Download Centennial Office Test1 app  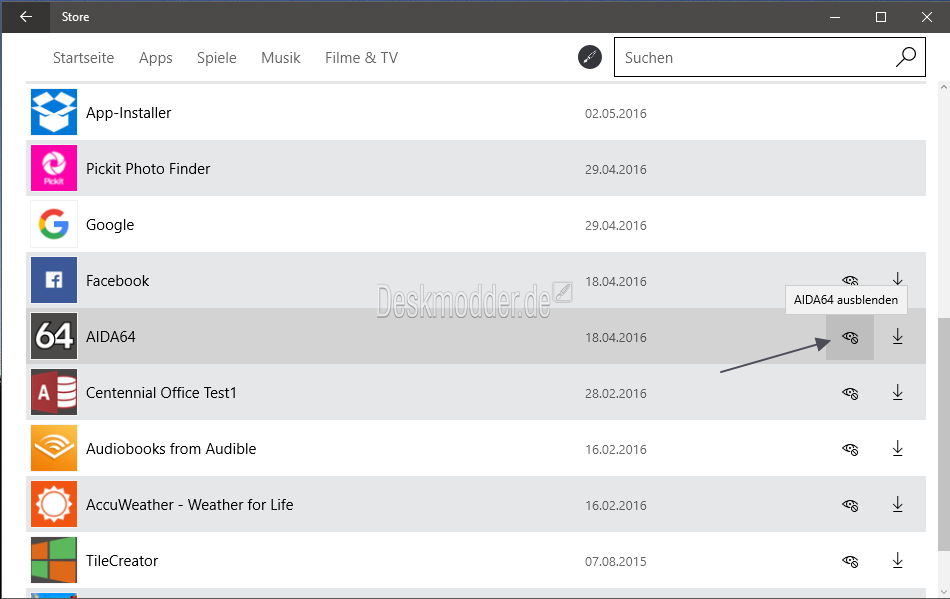tap(897, 392)
